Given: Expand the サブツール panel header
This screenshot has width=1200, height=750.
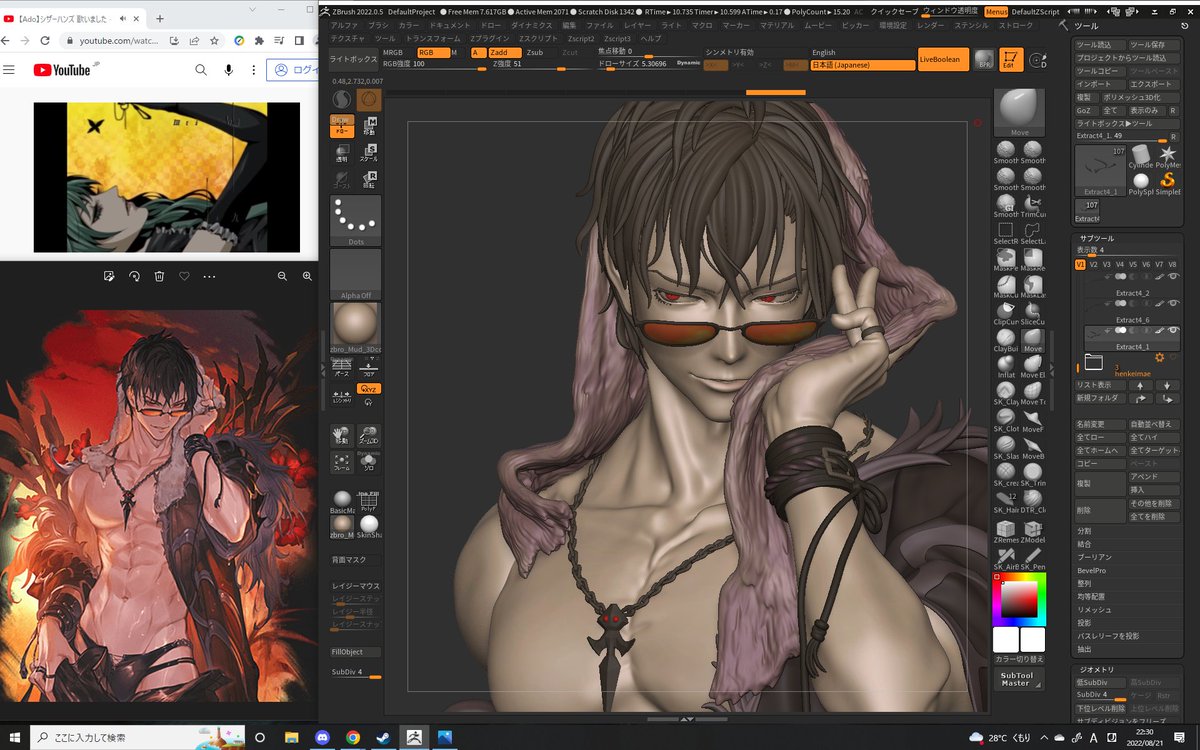Looking at the screenshot, I should point(1097,238).
